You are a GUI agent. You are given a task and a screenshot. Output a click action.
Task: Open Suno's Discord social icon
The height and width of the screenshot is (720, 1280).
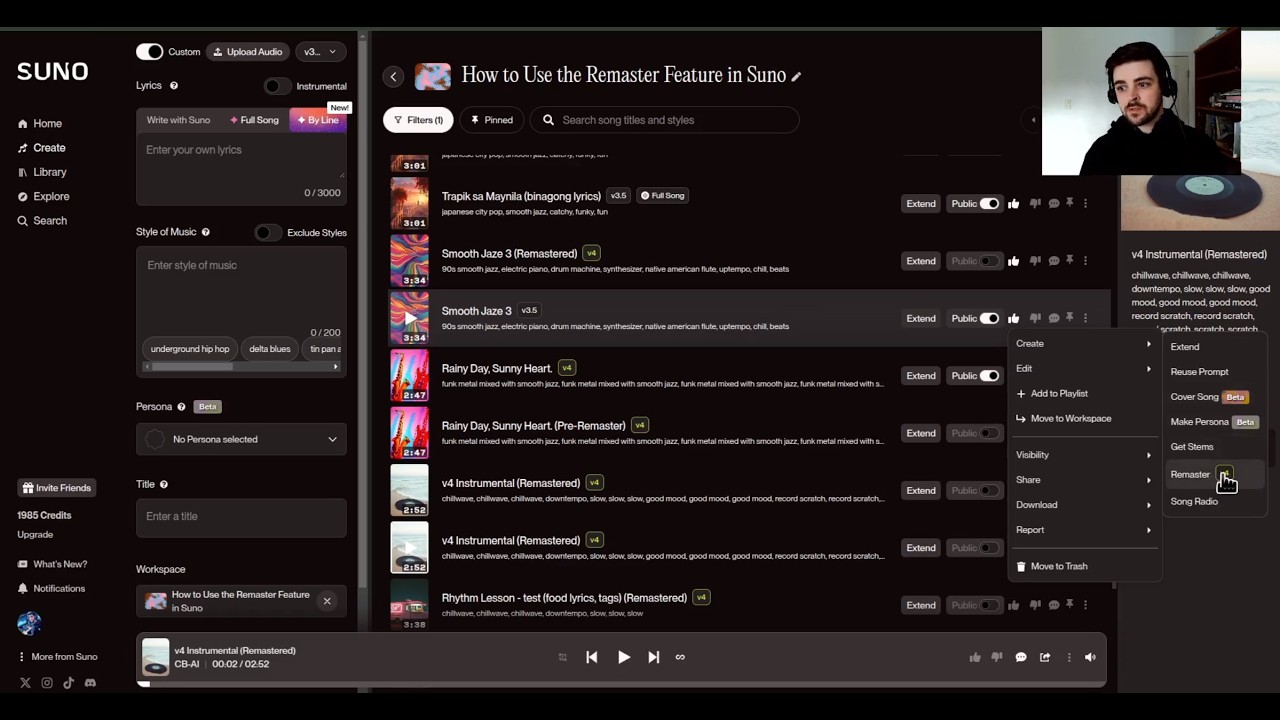click(x=90, y=683)
